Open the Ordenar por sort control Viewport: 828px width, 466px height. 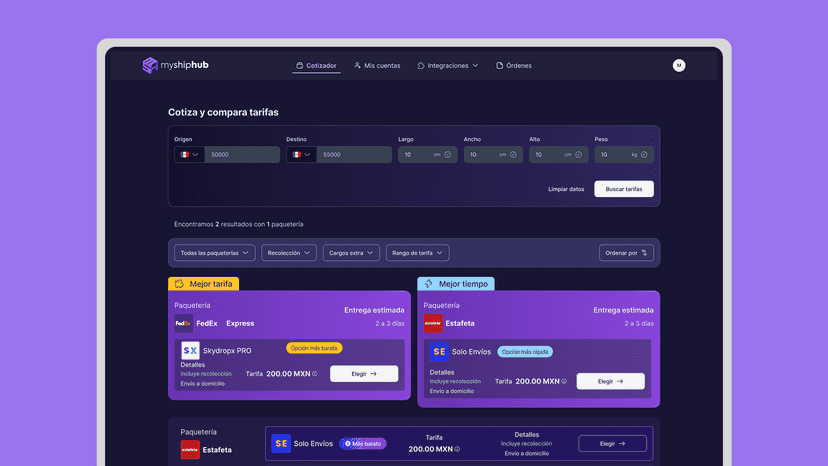tap(626, 253)
